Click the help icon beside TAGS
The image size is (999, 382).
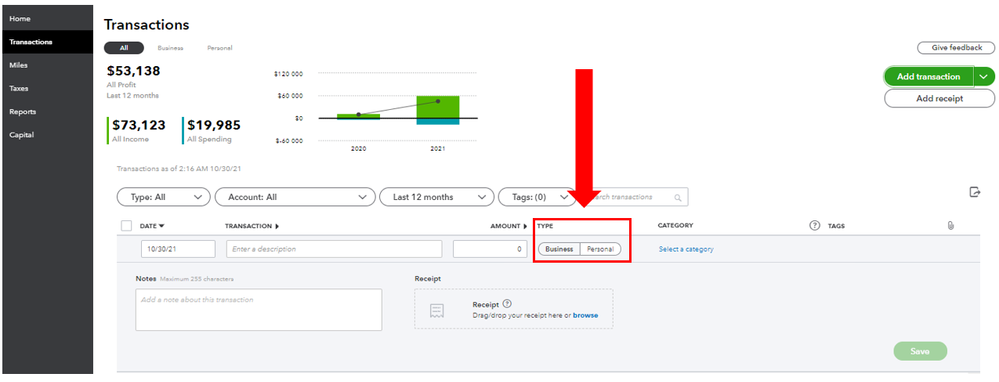(814, 225)
